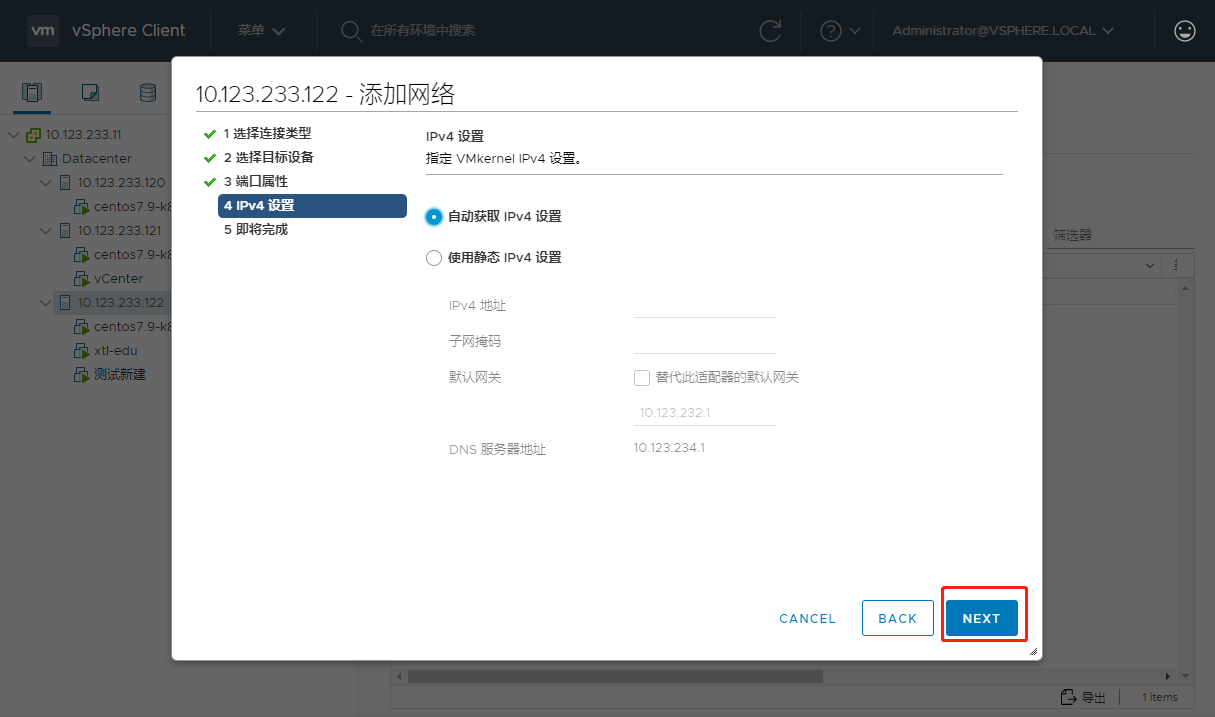Open the 菜单 dropdown menu

click(x=262, y=31)
